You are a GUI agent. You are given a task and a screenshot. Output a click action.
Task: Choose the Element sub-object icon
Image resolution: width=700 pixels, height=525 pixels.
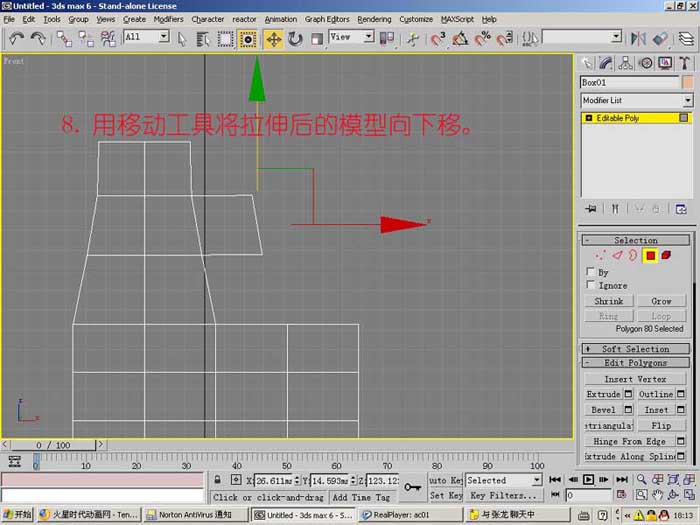pos(666,255)
